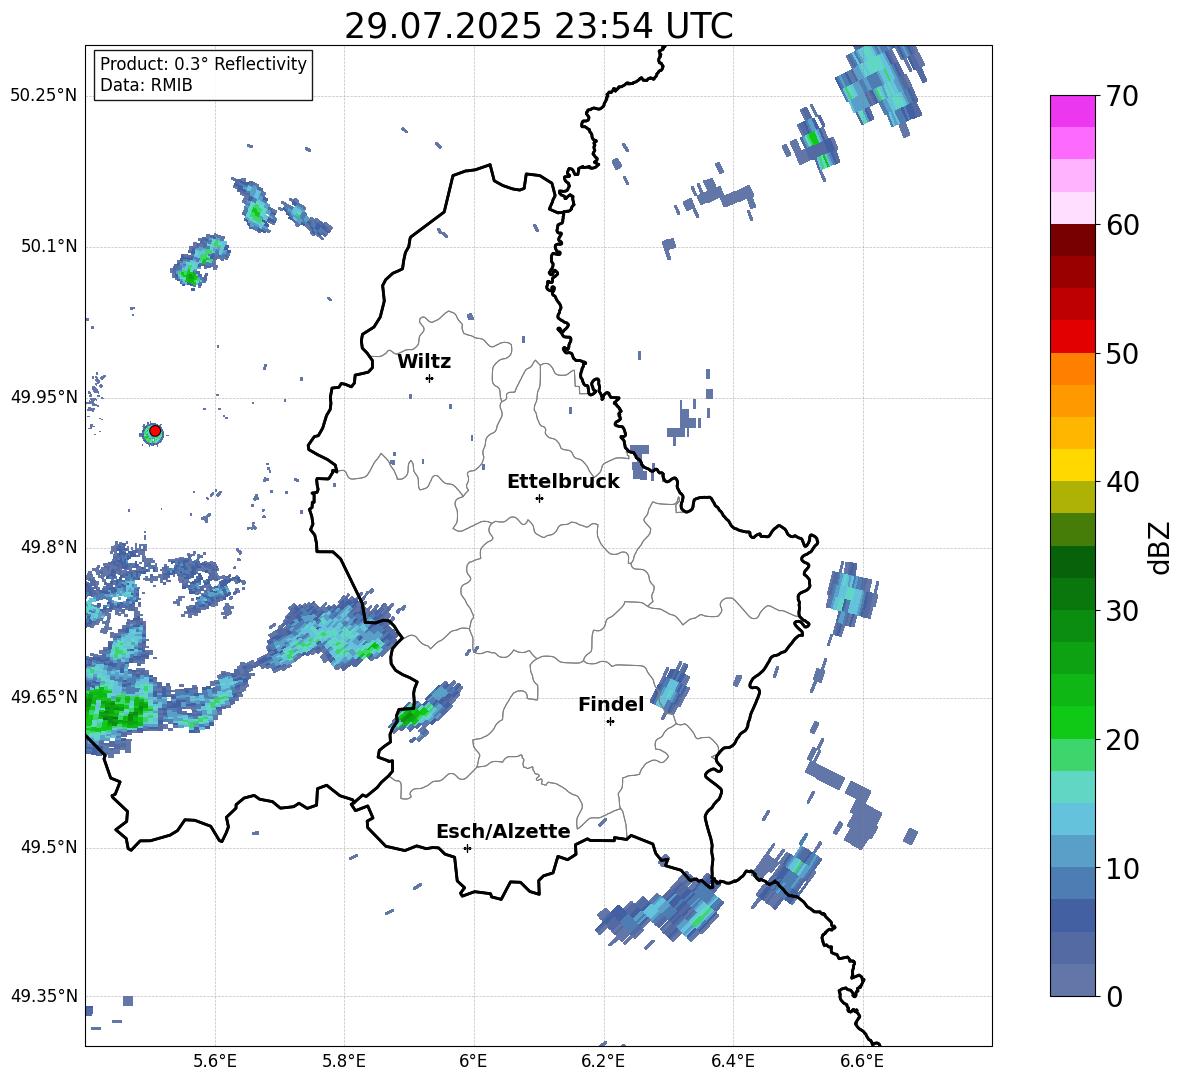Select the Ettelbruck city label

[x=563, y=482]
